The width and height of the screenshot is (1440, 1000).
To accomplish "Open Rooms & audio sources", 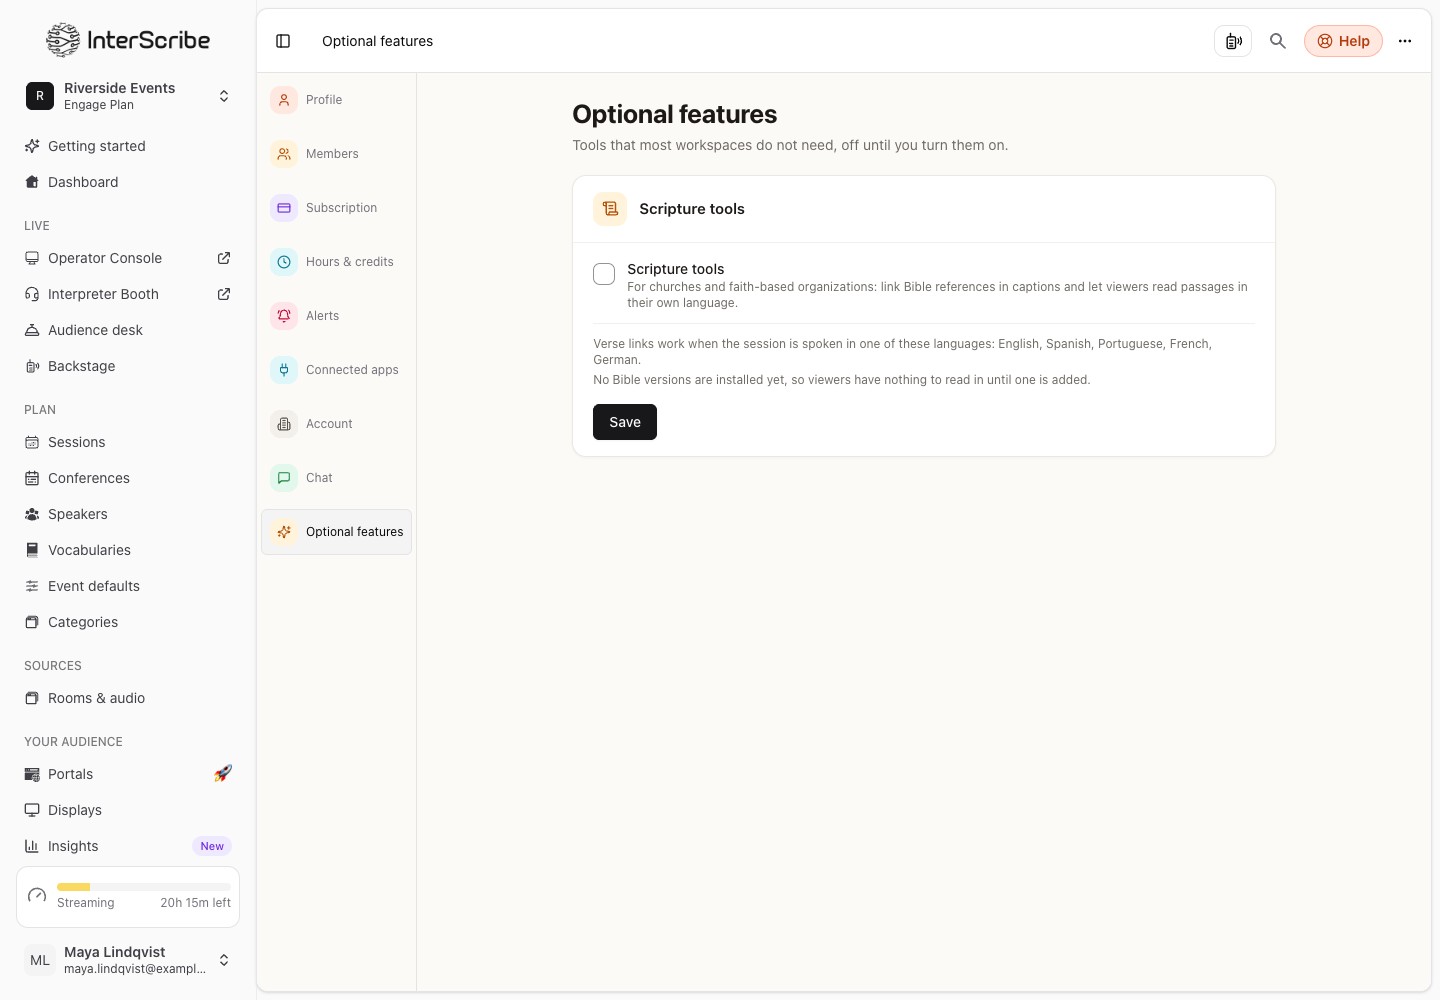I will coord(128,698).
